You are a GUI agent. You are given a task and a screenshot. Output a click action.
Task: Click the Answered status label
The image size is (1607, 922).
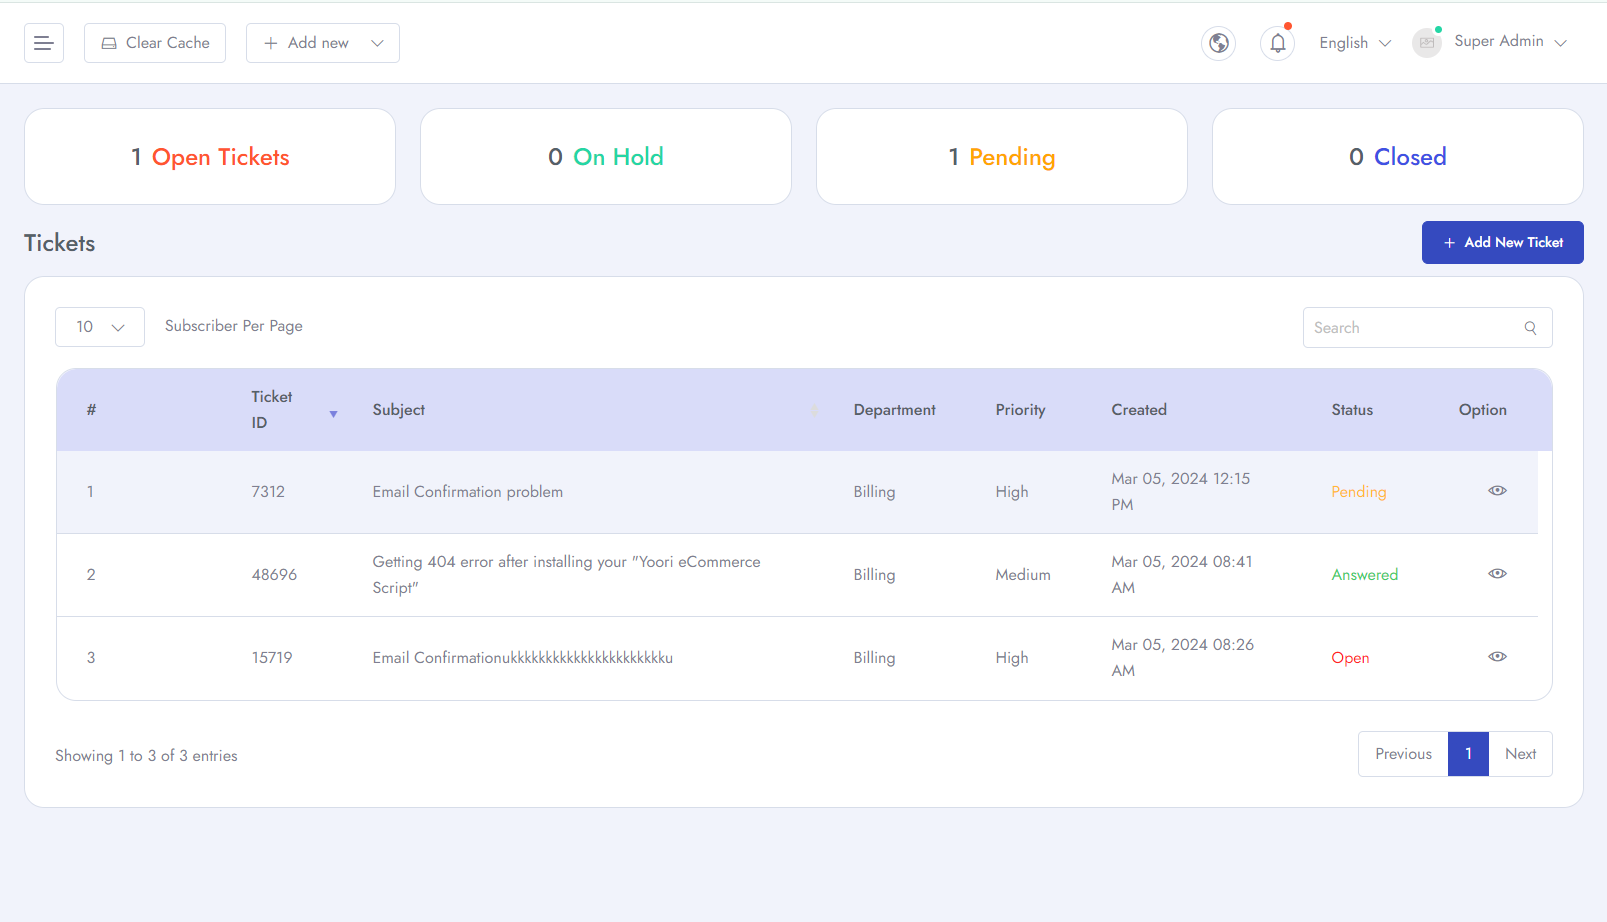click(1365, 575)
